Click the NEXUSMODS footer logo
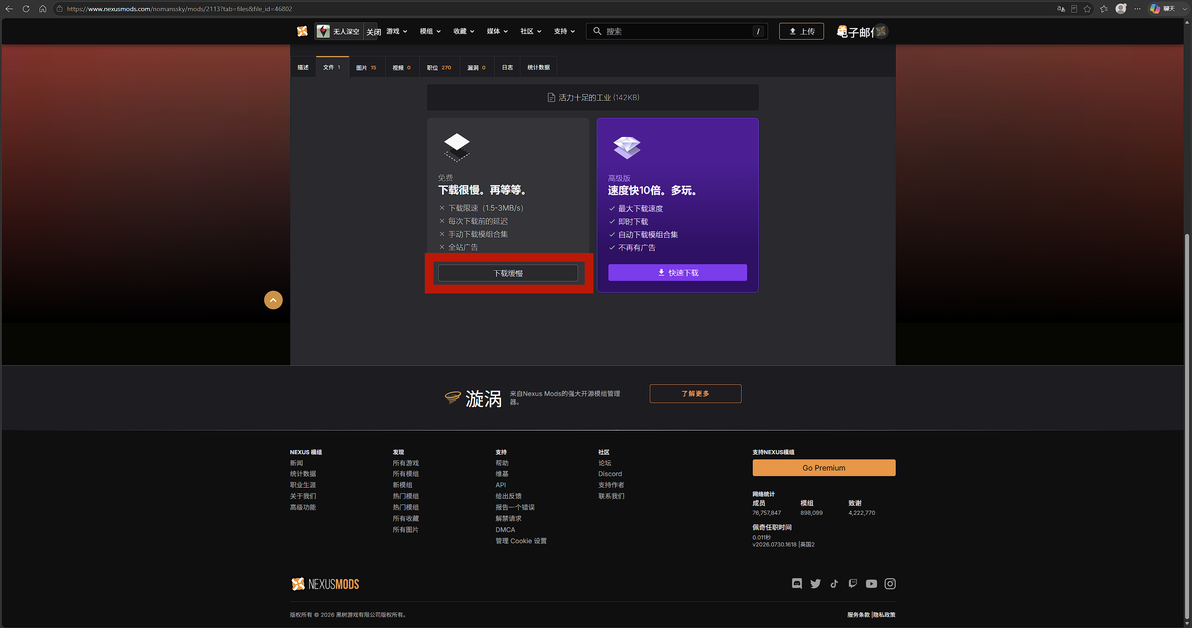The image size is (1192, 628). coord(325,584)
